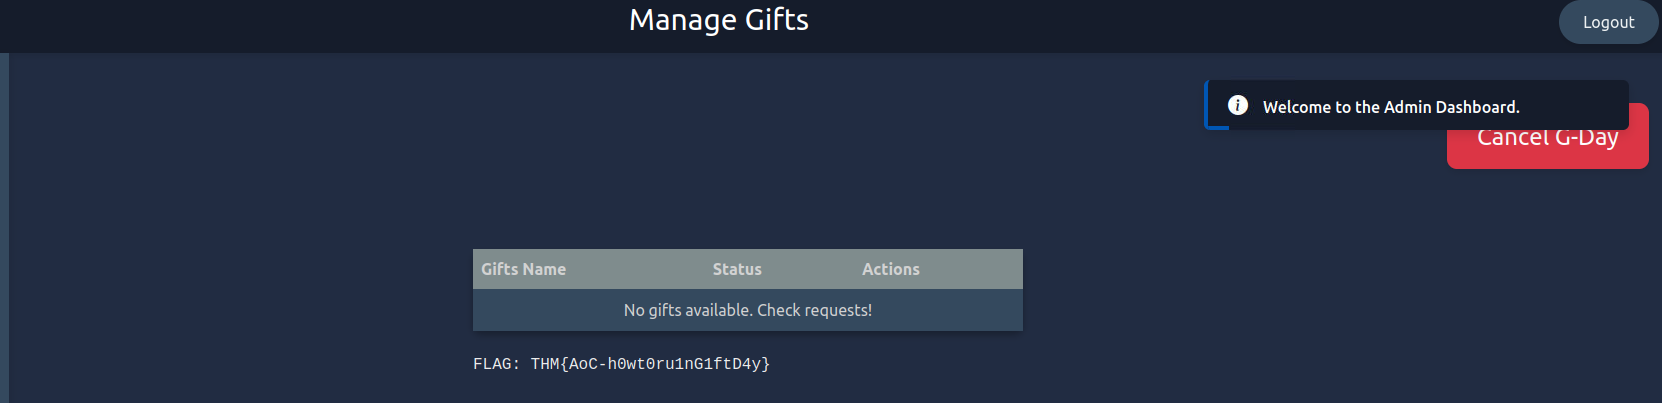Click the Actions column header
This screenshot has height=403, width=1662.
click(890, 269)
